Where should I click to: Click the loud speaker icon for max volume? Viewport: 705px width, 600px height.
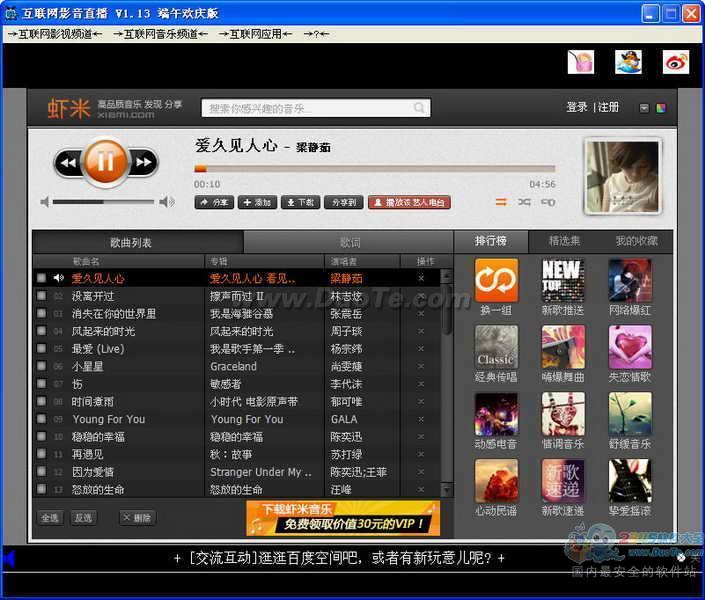coord(167,201)
